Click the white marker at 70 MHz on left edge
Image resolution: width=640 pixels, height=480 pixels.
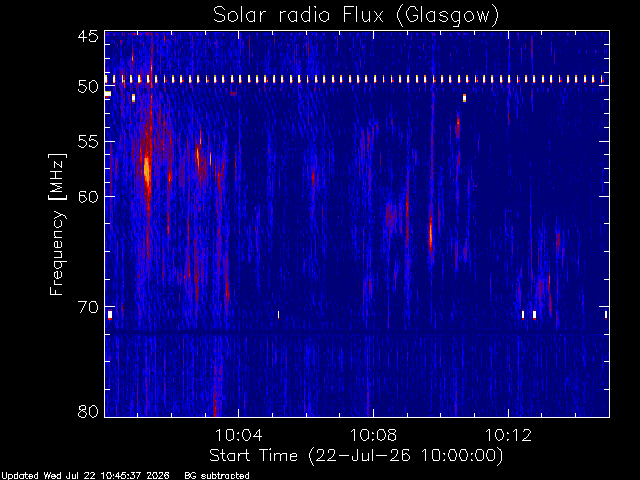[110, 314]
